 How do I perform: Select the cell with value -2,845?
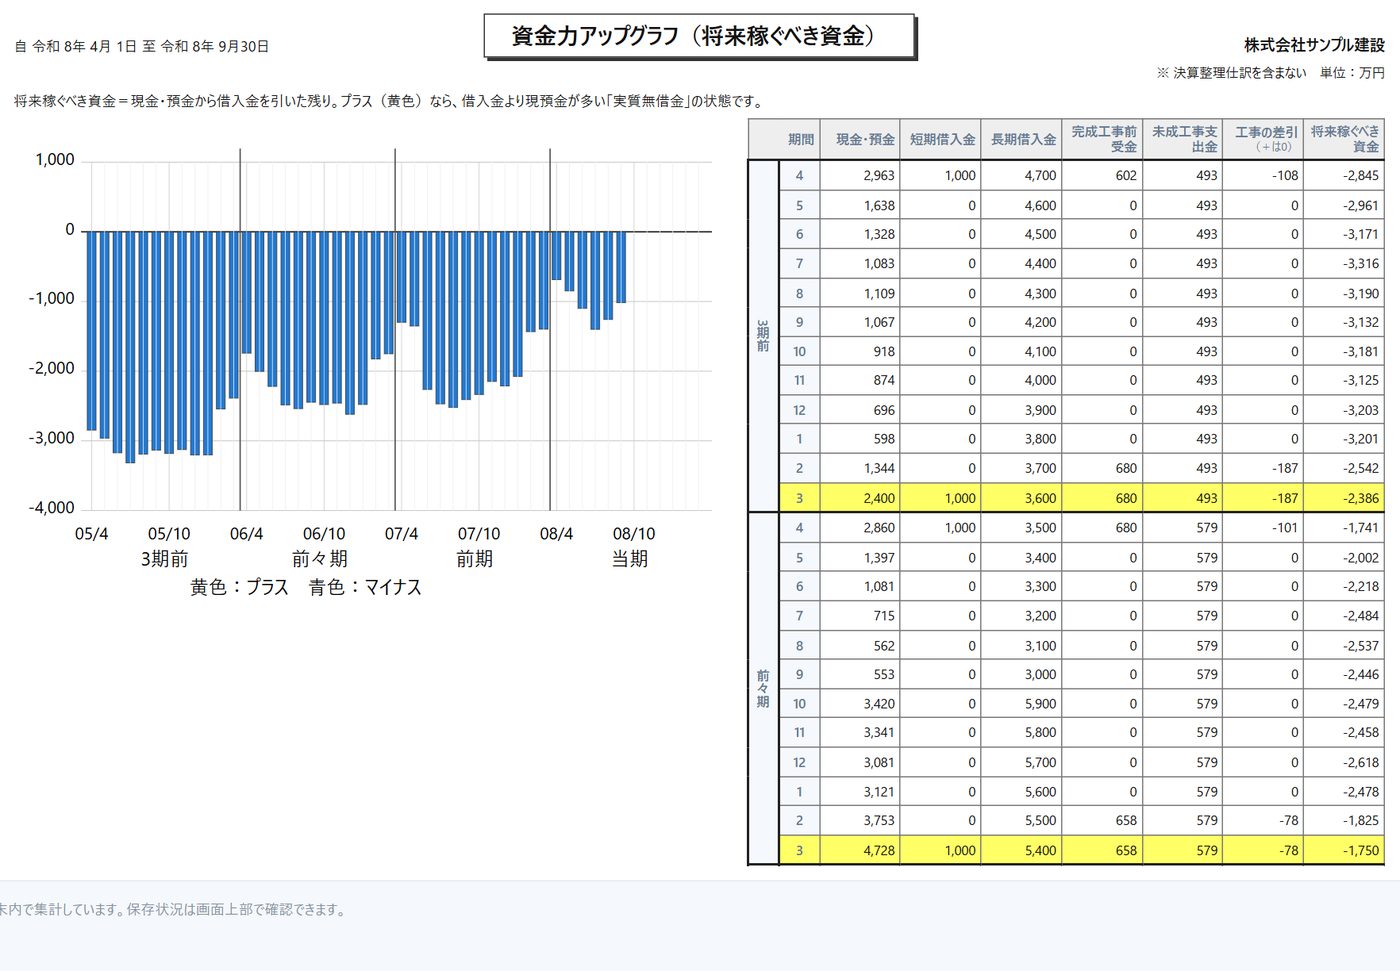(x=1344, y=175)
